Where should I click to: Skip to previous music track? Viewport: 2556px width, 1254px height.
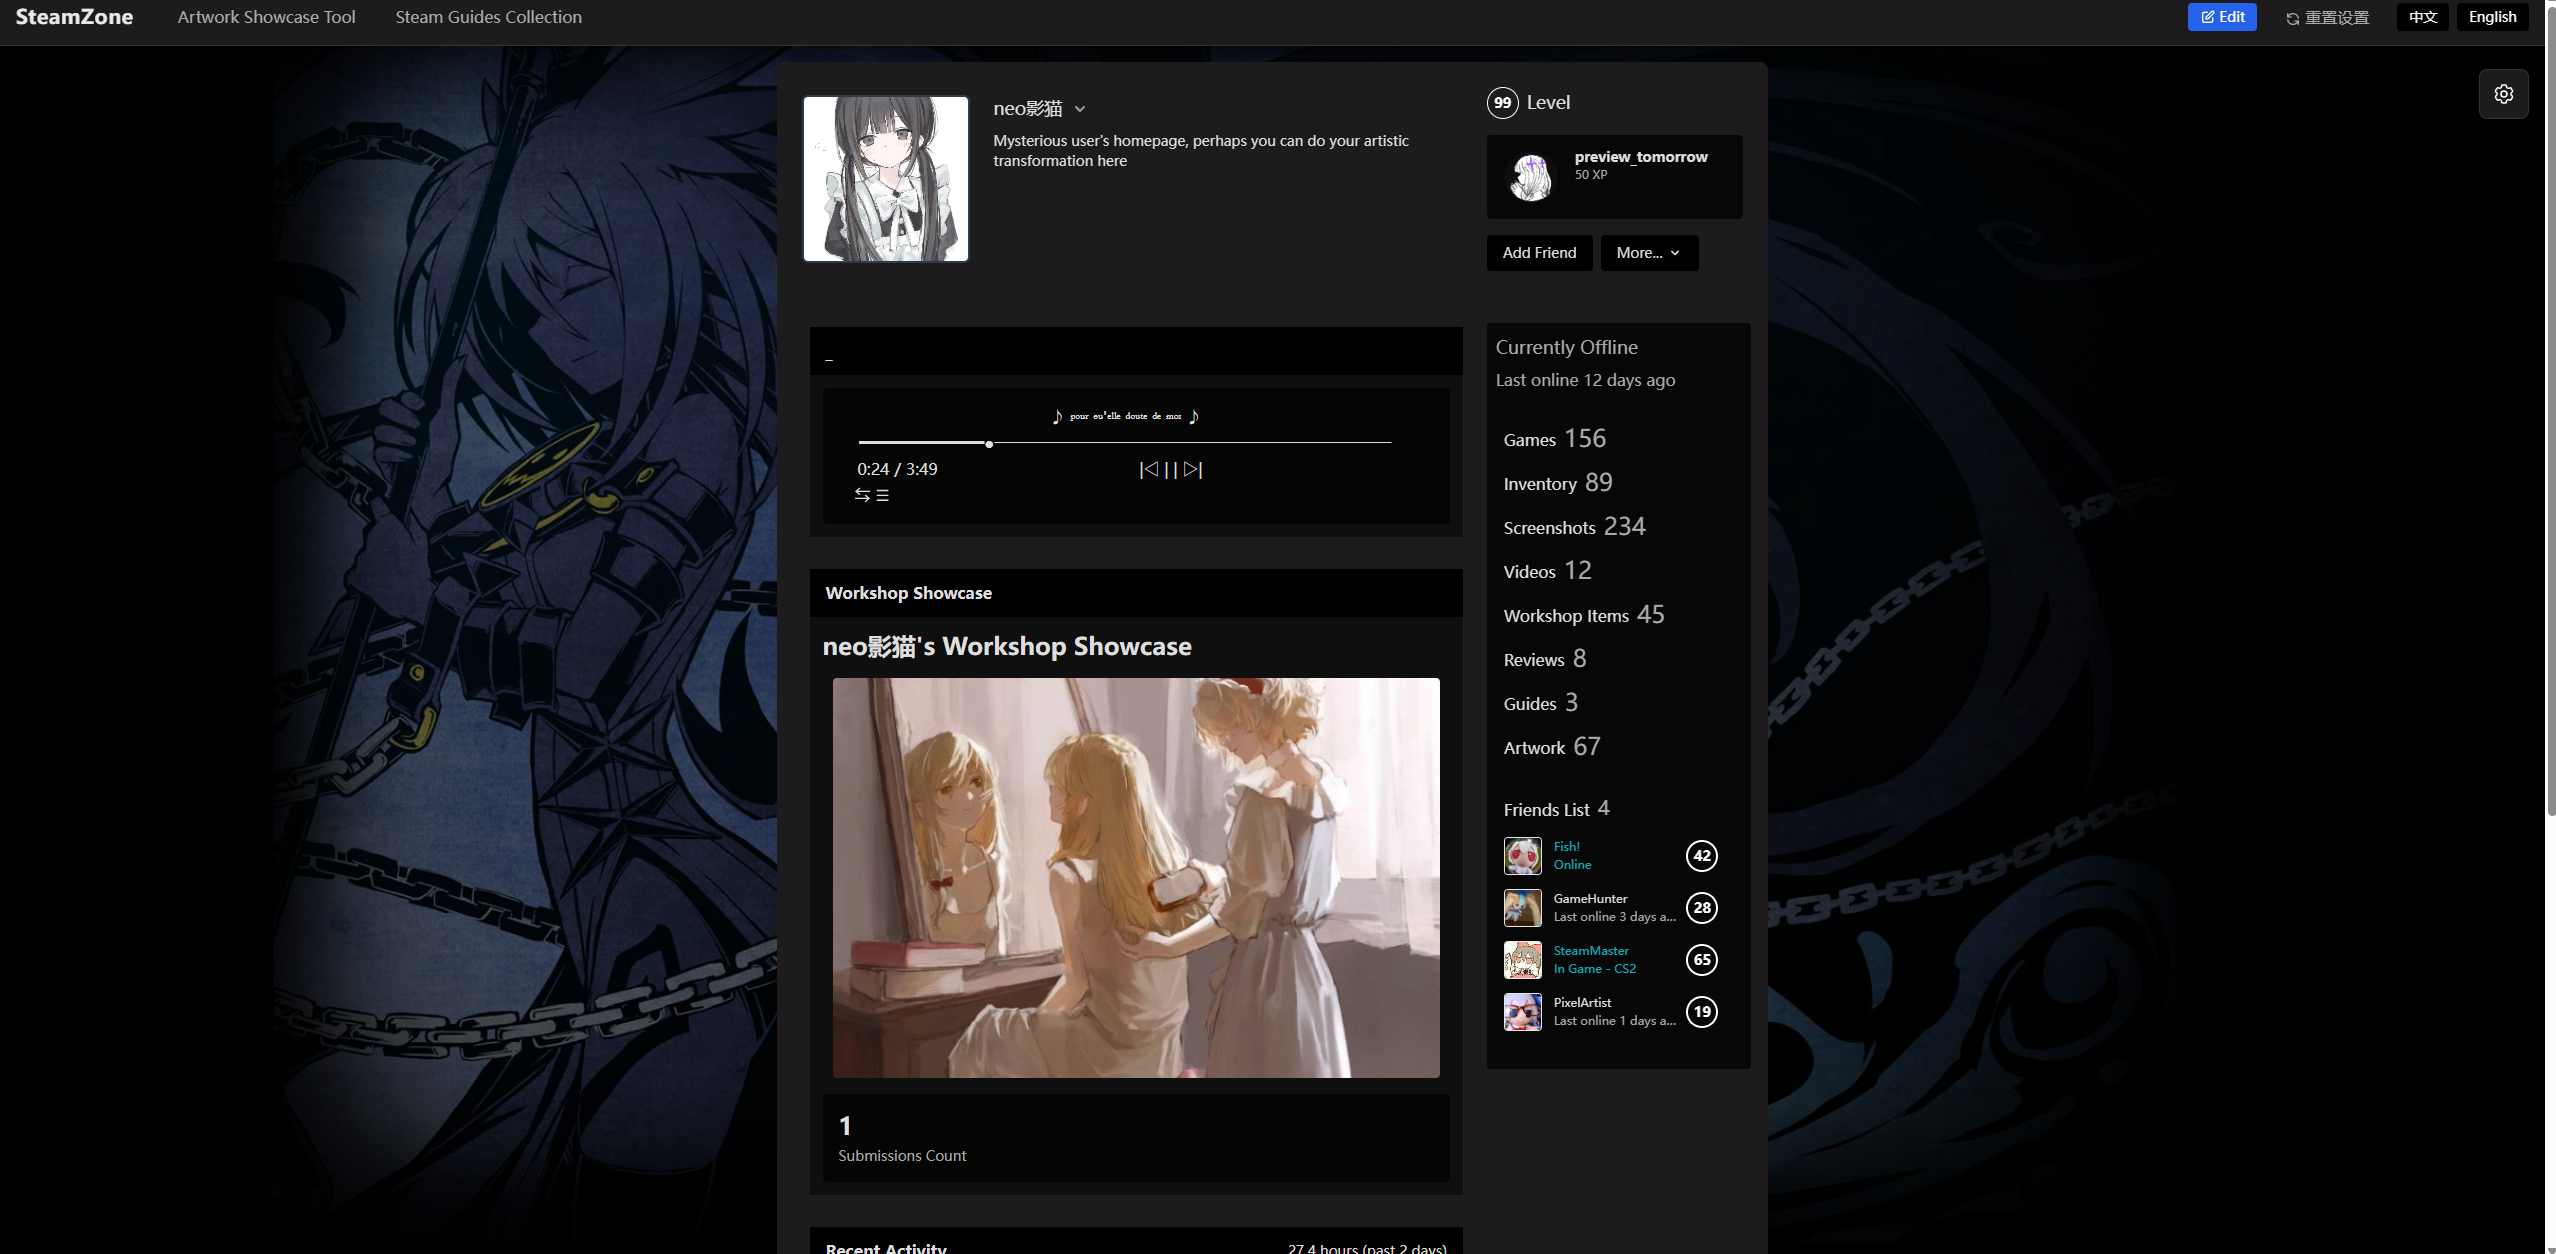(1149, 470)
